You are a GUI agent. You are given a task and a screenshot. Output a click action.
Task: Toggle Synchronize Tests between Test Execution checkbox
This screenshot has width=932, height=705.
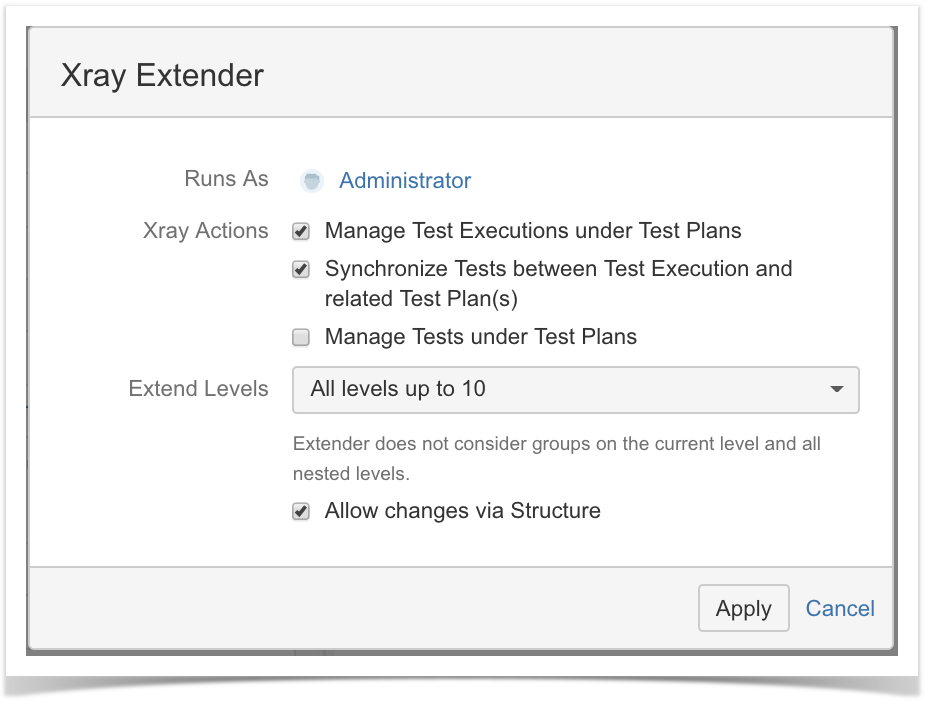(301, 269)
